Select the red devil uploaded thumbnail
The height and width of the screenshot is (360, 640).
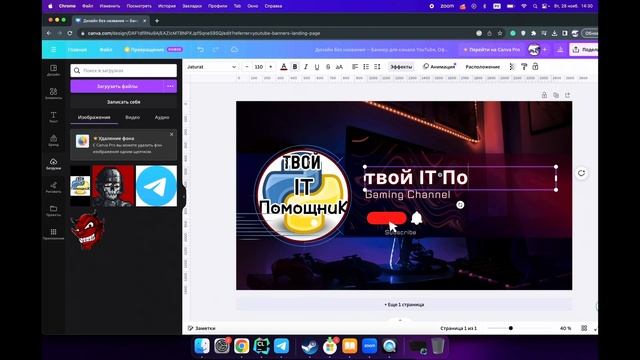click(x=87, y=229)
